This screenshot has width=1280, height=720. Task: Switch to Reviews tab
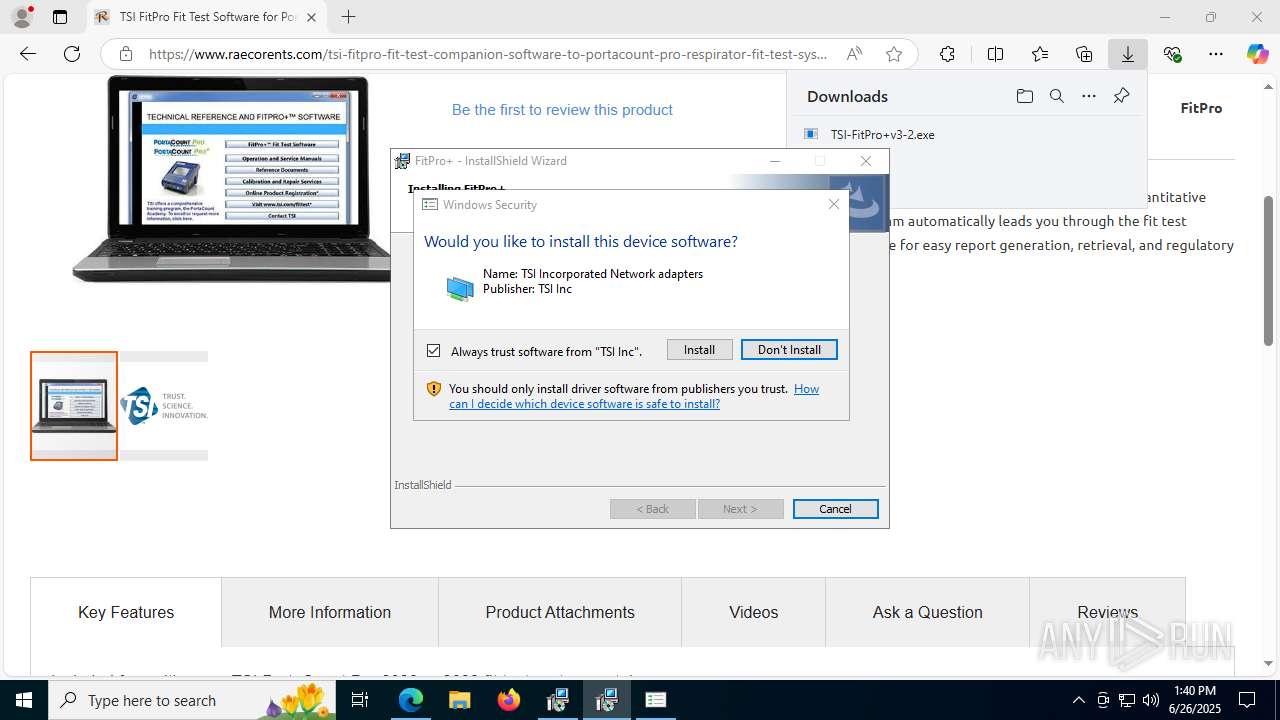[x=1107, y=612]
